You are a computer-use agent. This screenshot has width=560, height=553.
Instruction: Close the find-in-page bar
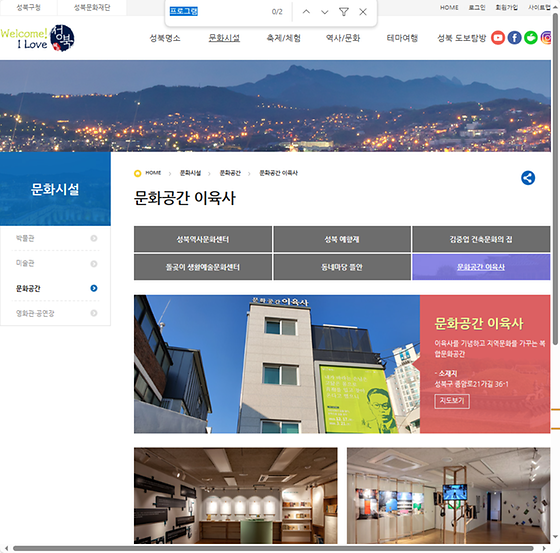363,12
